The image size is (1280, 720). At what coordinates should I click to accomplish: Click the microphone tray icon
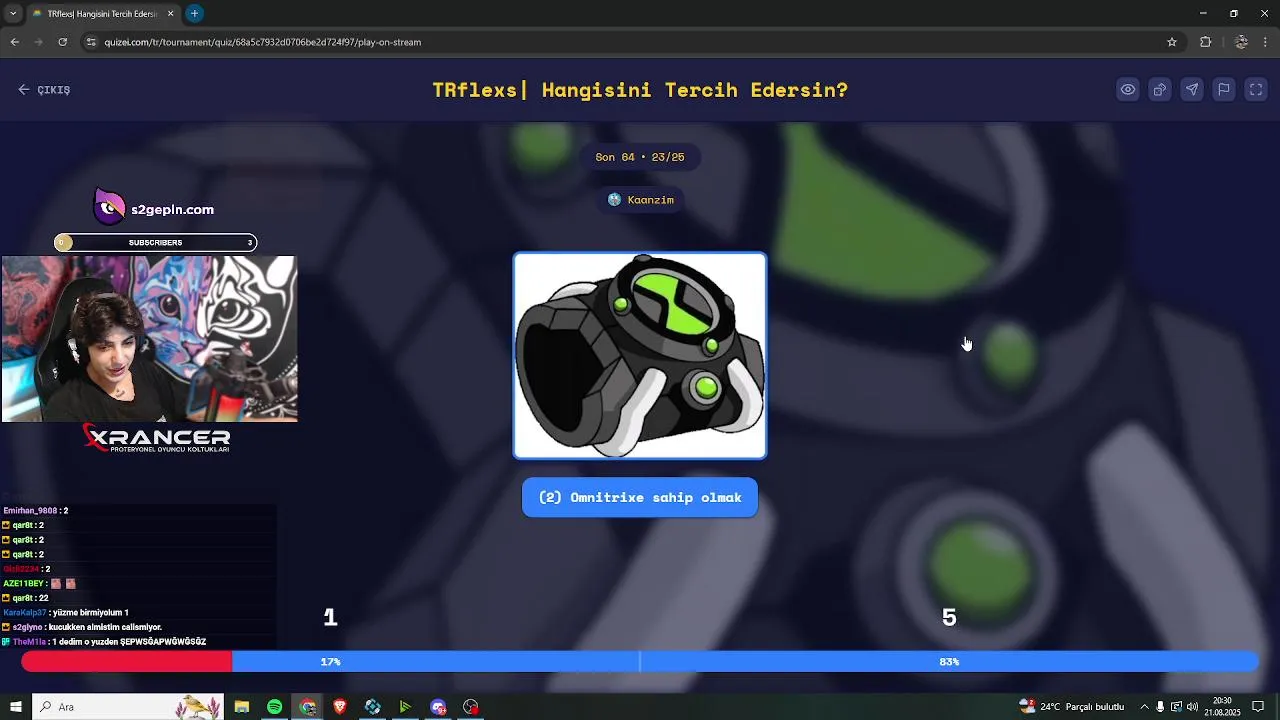pos(1160,707)
